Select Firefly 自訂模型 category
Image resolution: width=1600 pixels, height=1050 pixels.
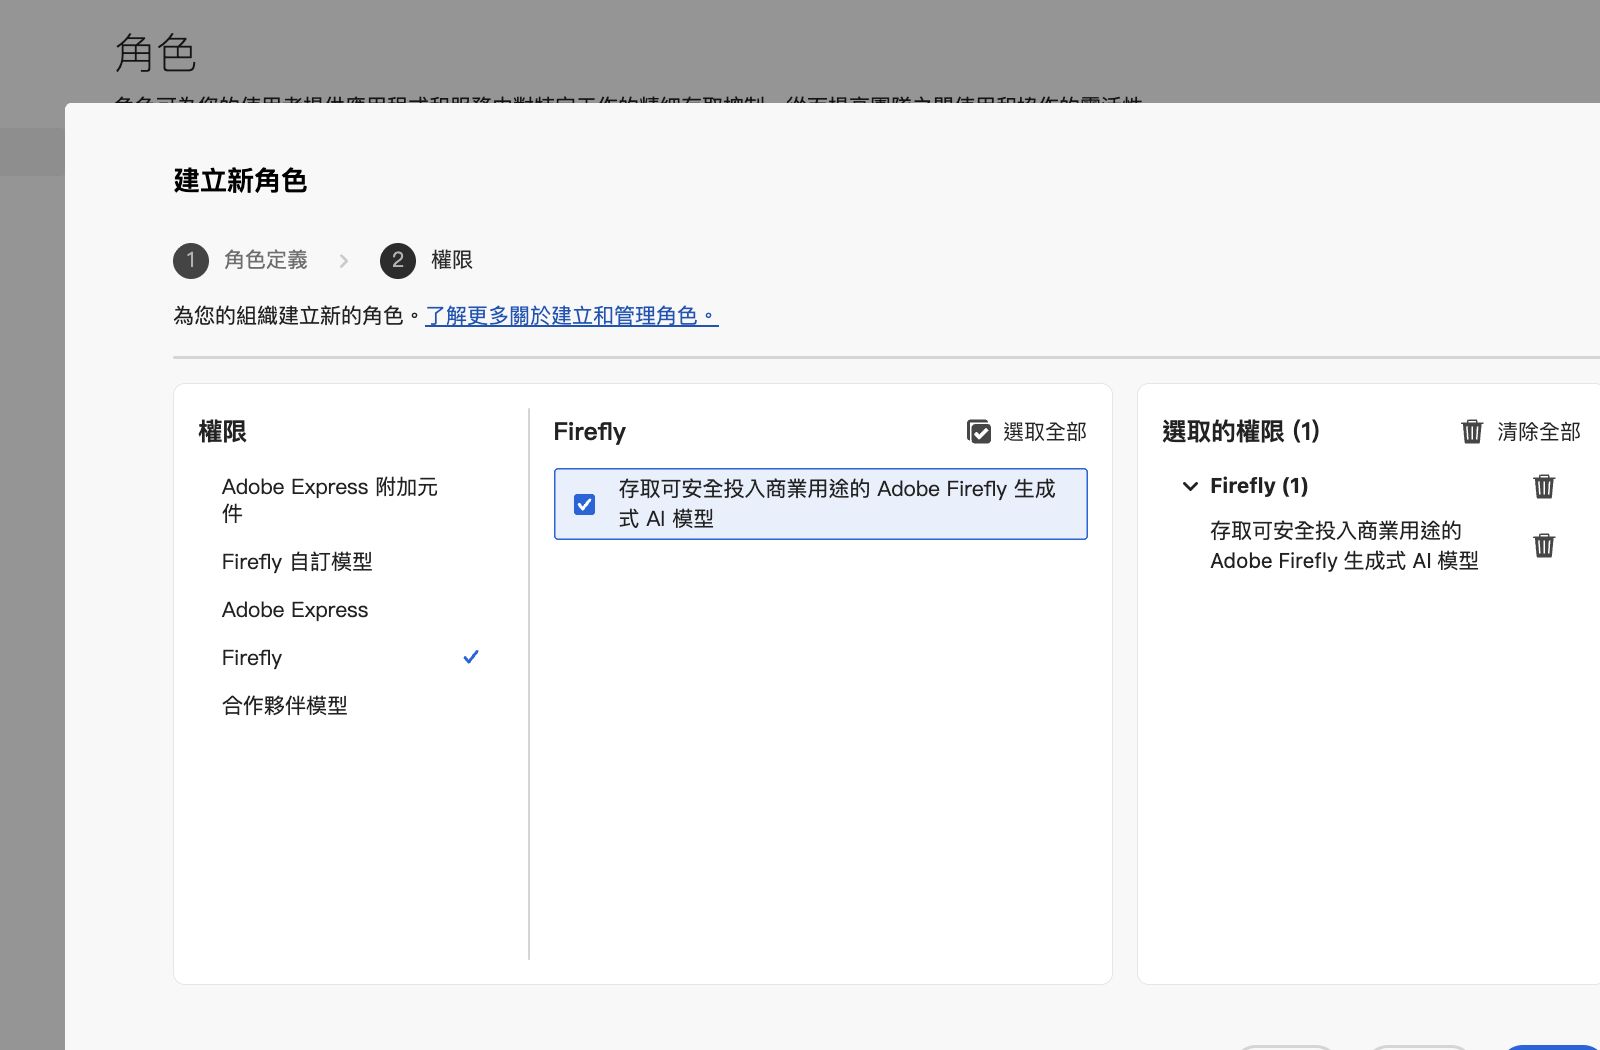296,561
